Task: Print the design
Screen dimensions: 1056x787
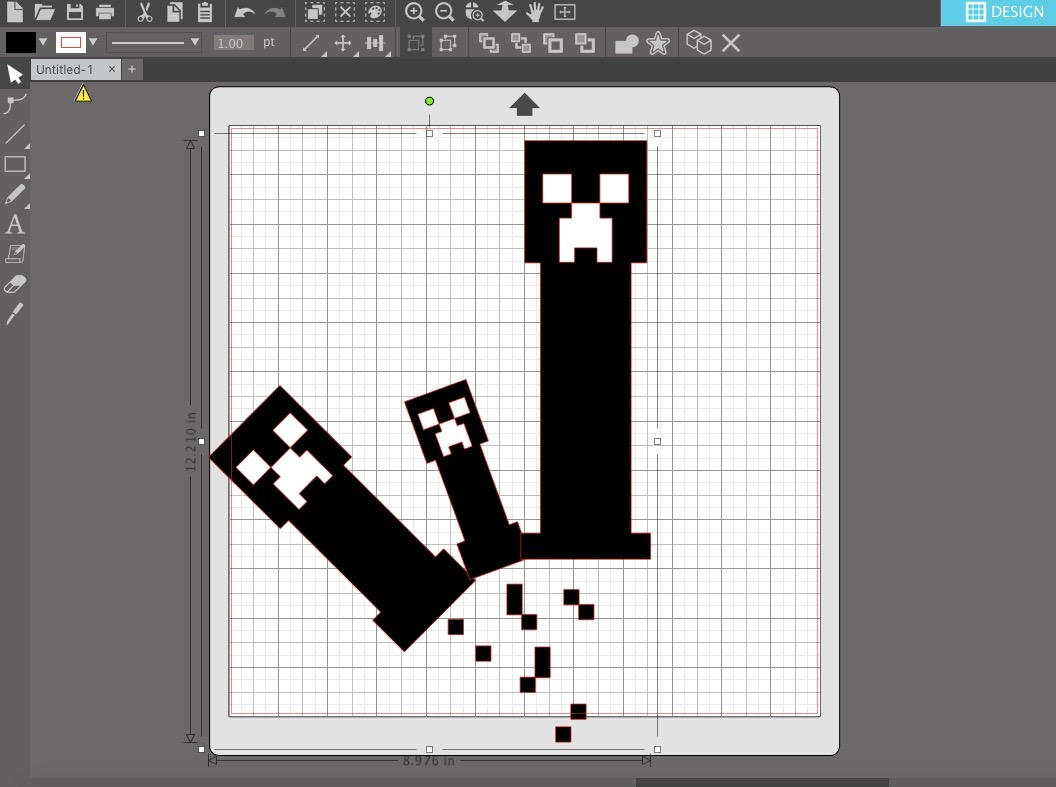Action: (105, 11)
